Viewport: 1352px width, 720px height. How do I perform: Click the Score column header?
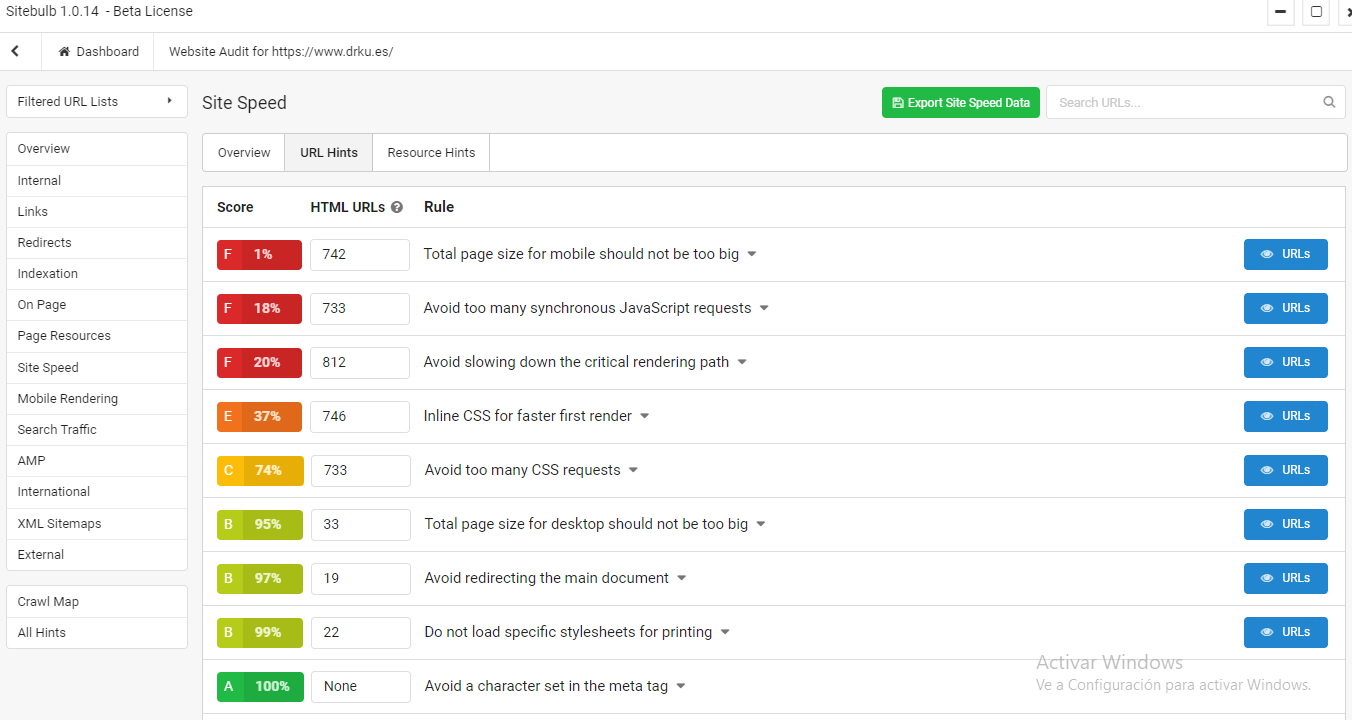[x=235, y=207]
